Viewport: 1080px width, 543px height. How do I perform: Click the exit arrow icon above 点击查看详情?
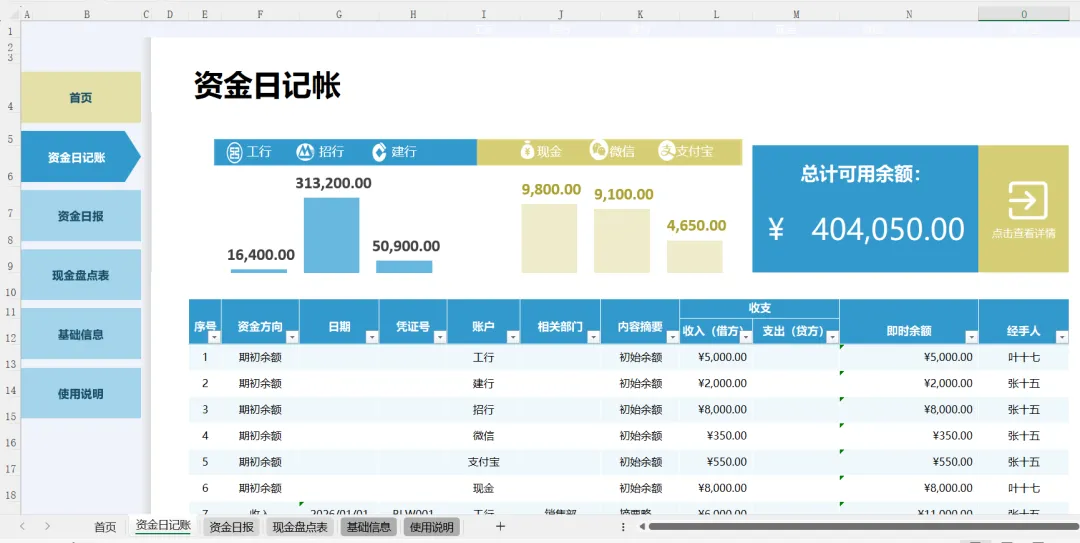(x=1027, y=201)
